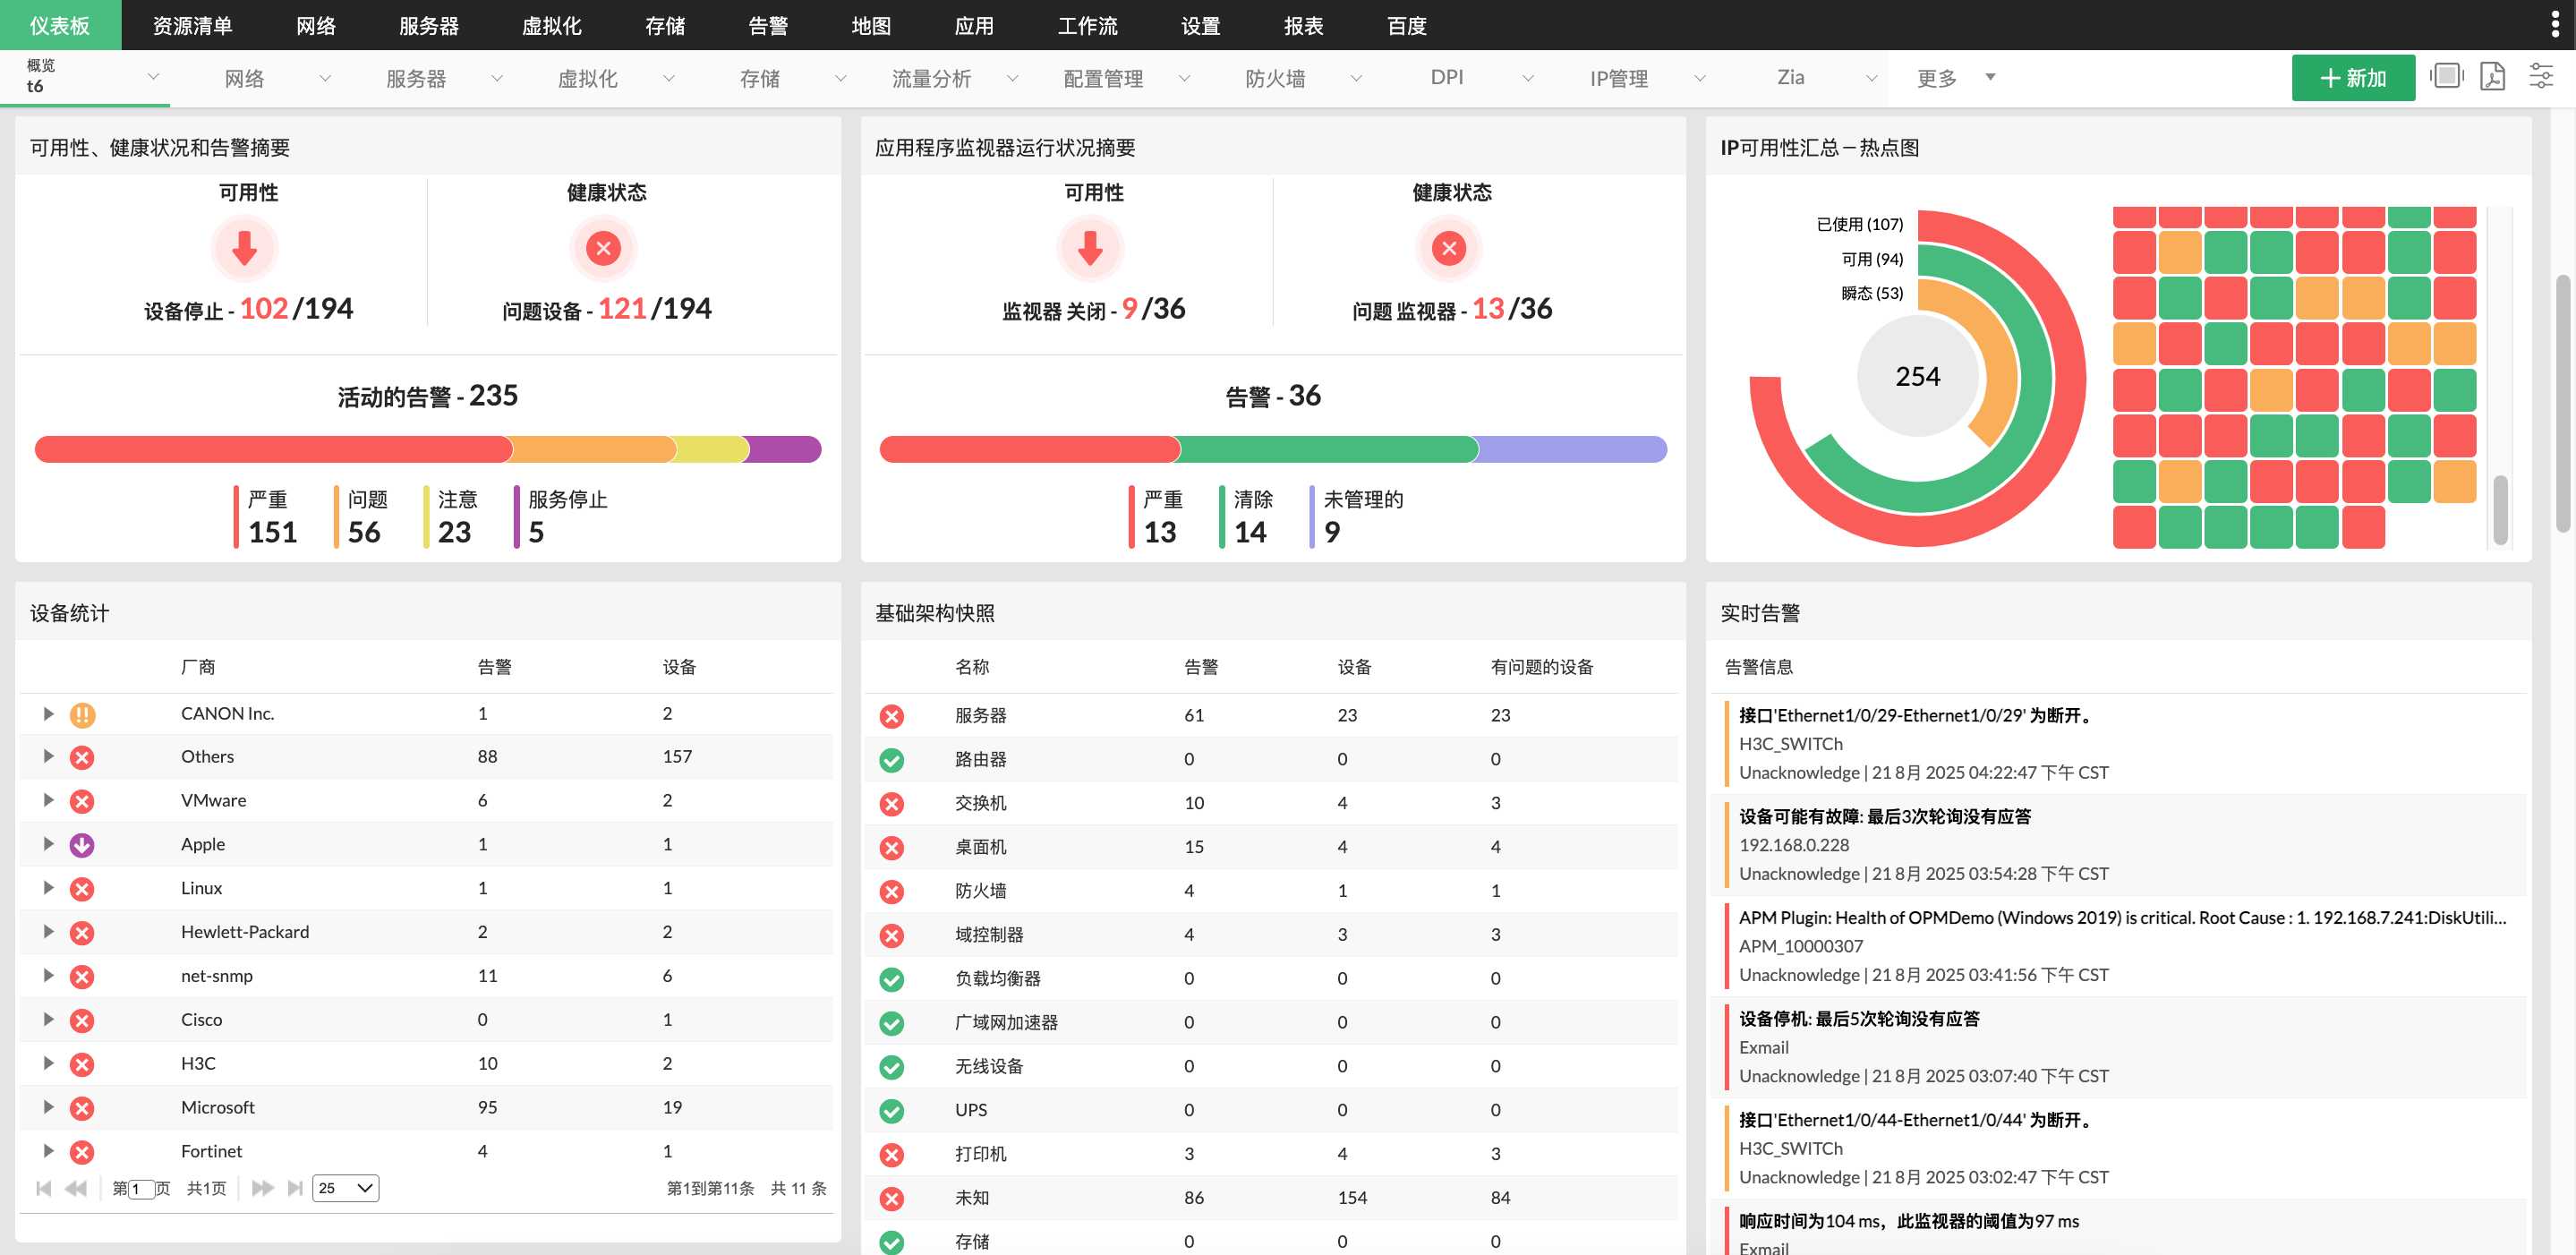Open the rows-per-page dropdown showing 25
This screenshot has width=2576, height=1255.
(x=345, y=1188)
